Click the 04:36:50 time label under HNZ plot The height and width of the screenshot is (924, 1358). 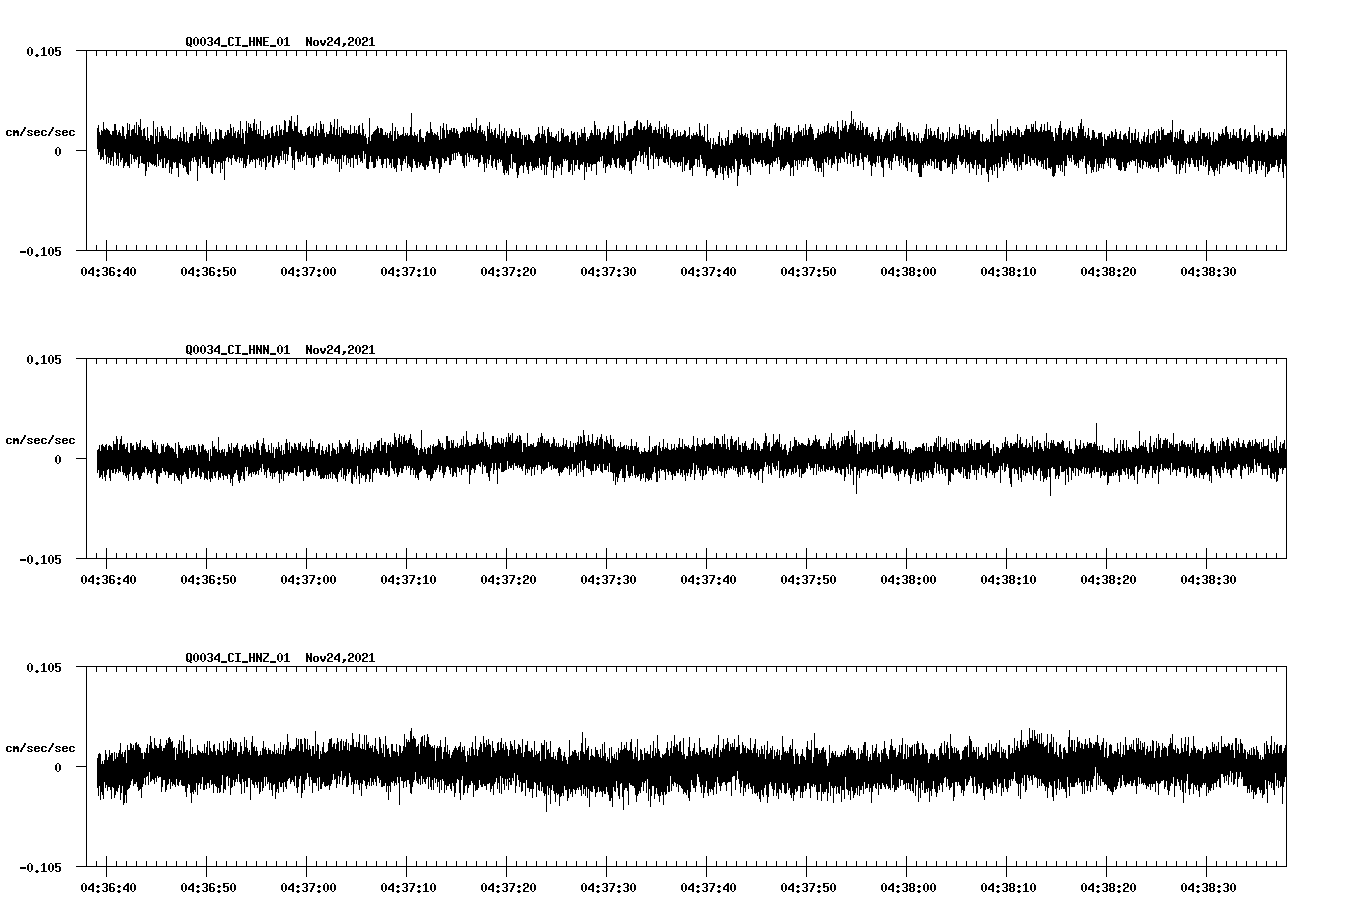pyautogui.click(x=208, y=888)
